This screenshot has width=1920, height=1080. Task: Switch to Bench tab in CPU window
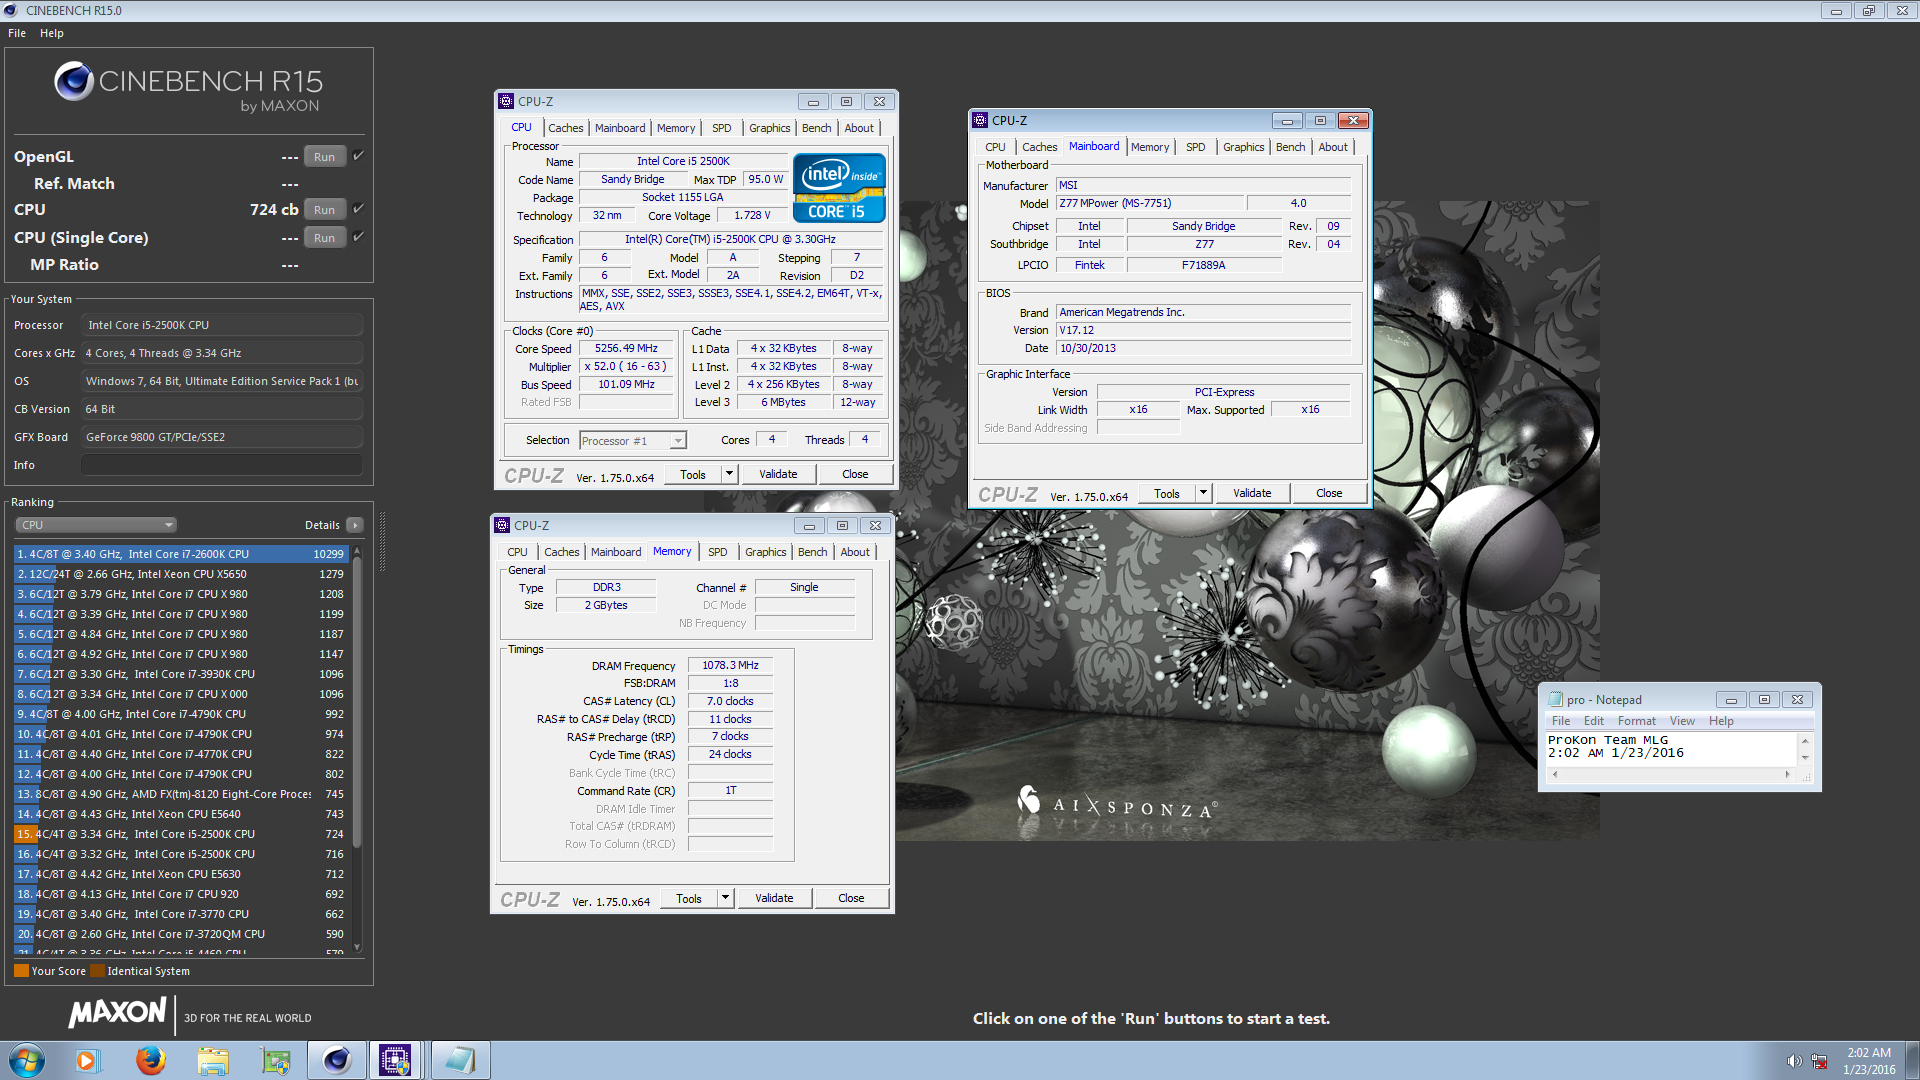816,128
